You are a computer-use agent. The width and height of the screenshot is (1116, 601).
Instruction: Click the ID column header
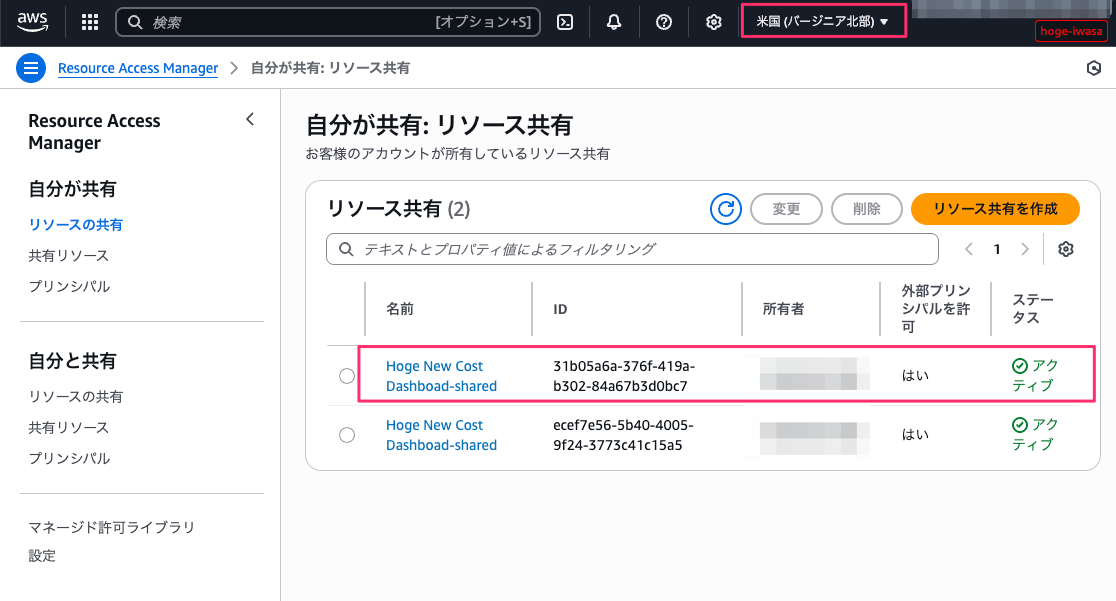[560, 309]
